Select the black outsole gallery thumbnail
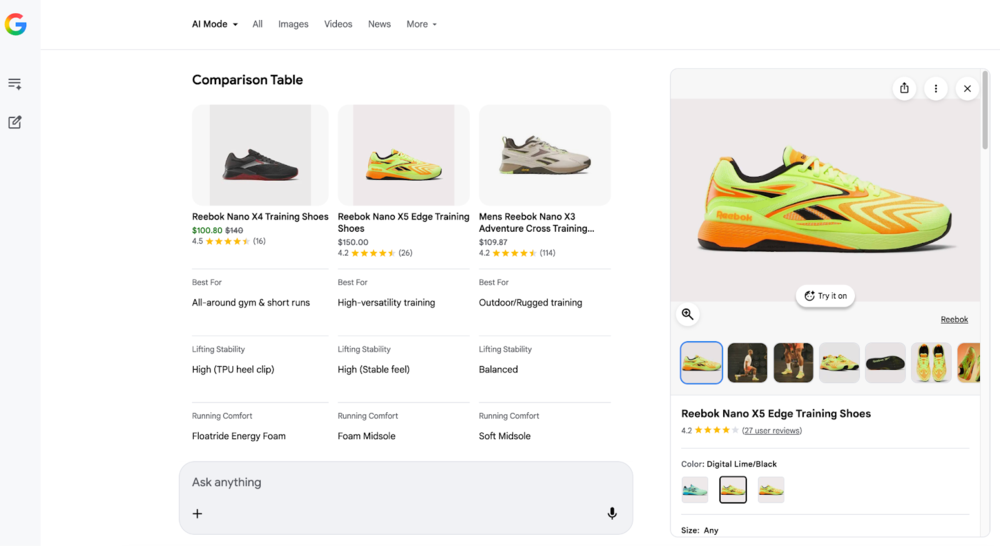 [x=885, y=363]
